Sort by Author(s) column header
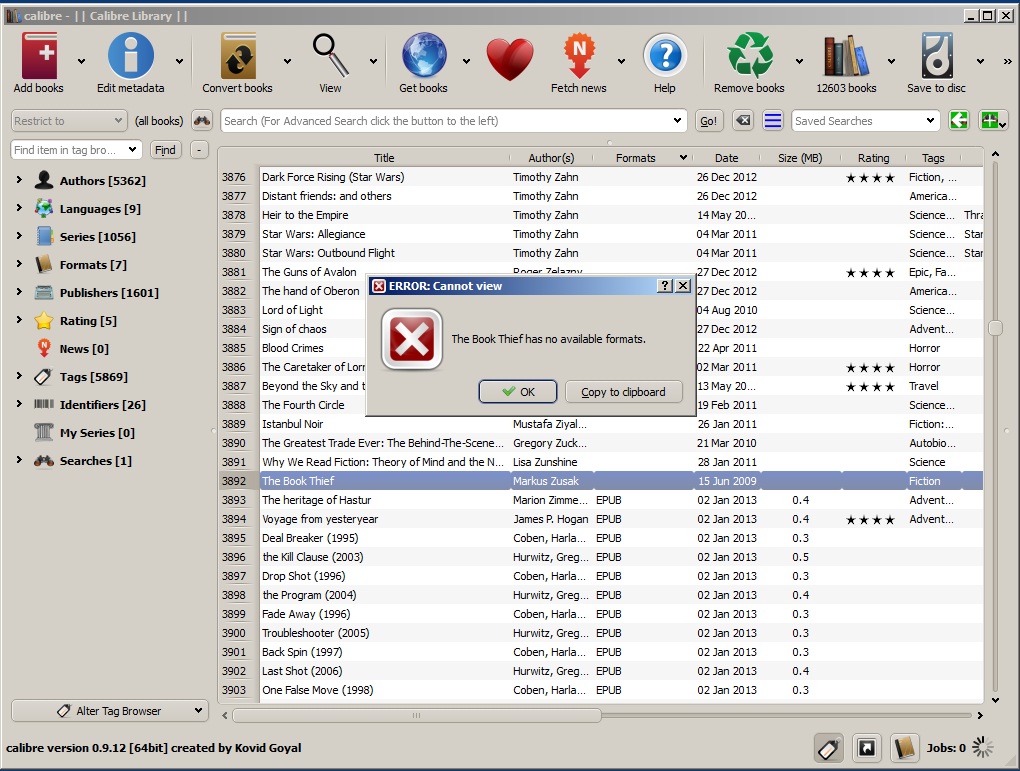This screenshot has height=771, width=1020. (551, 157)
